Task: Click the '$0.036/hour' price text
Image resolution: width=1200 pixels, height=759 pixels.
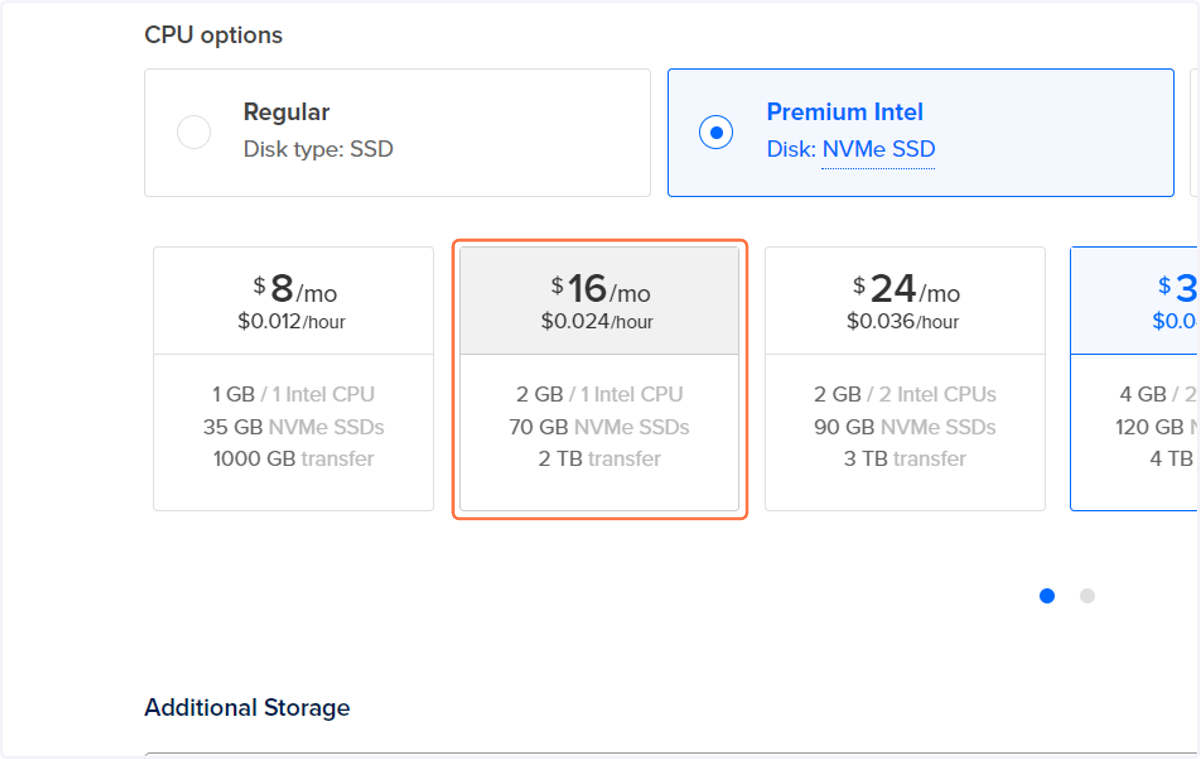Action: pos(903,322)
